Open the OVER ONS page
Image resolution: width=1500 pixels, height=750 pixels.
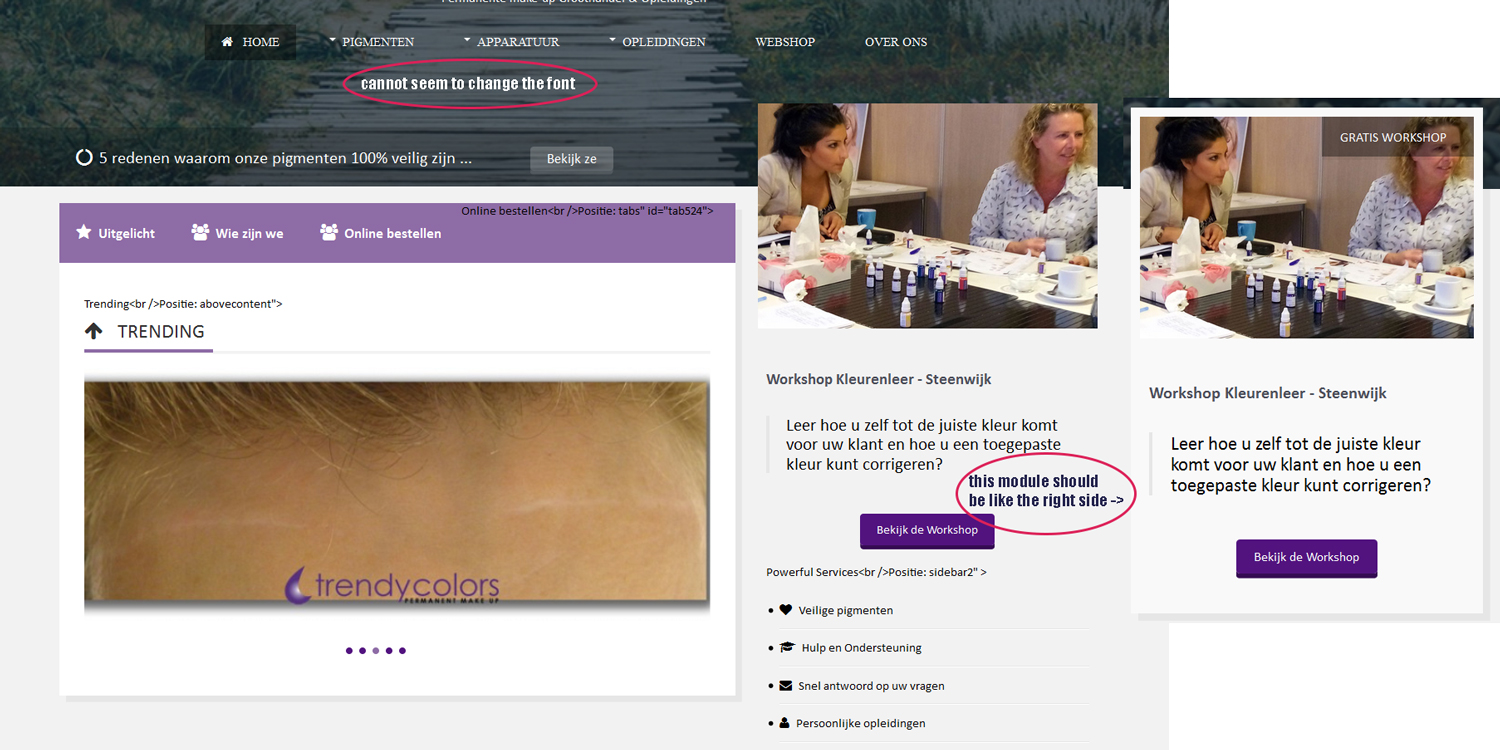coord(896,42)
